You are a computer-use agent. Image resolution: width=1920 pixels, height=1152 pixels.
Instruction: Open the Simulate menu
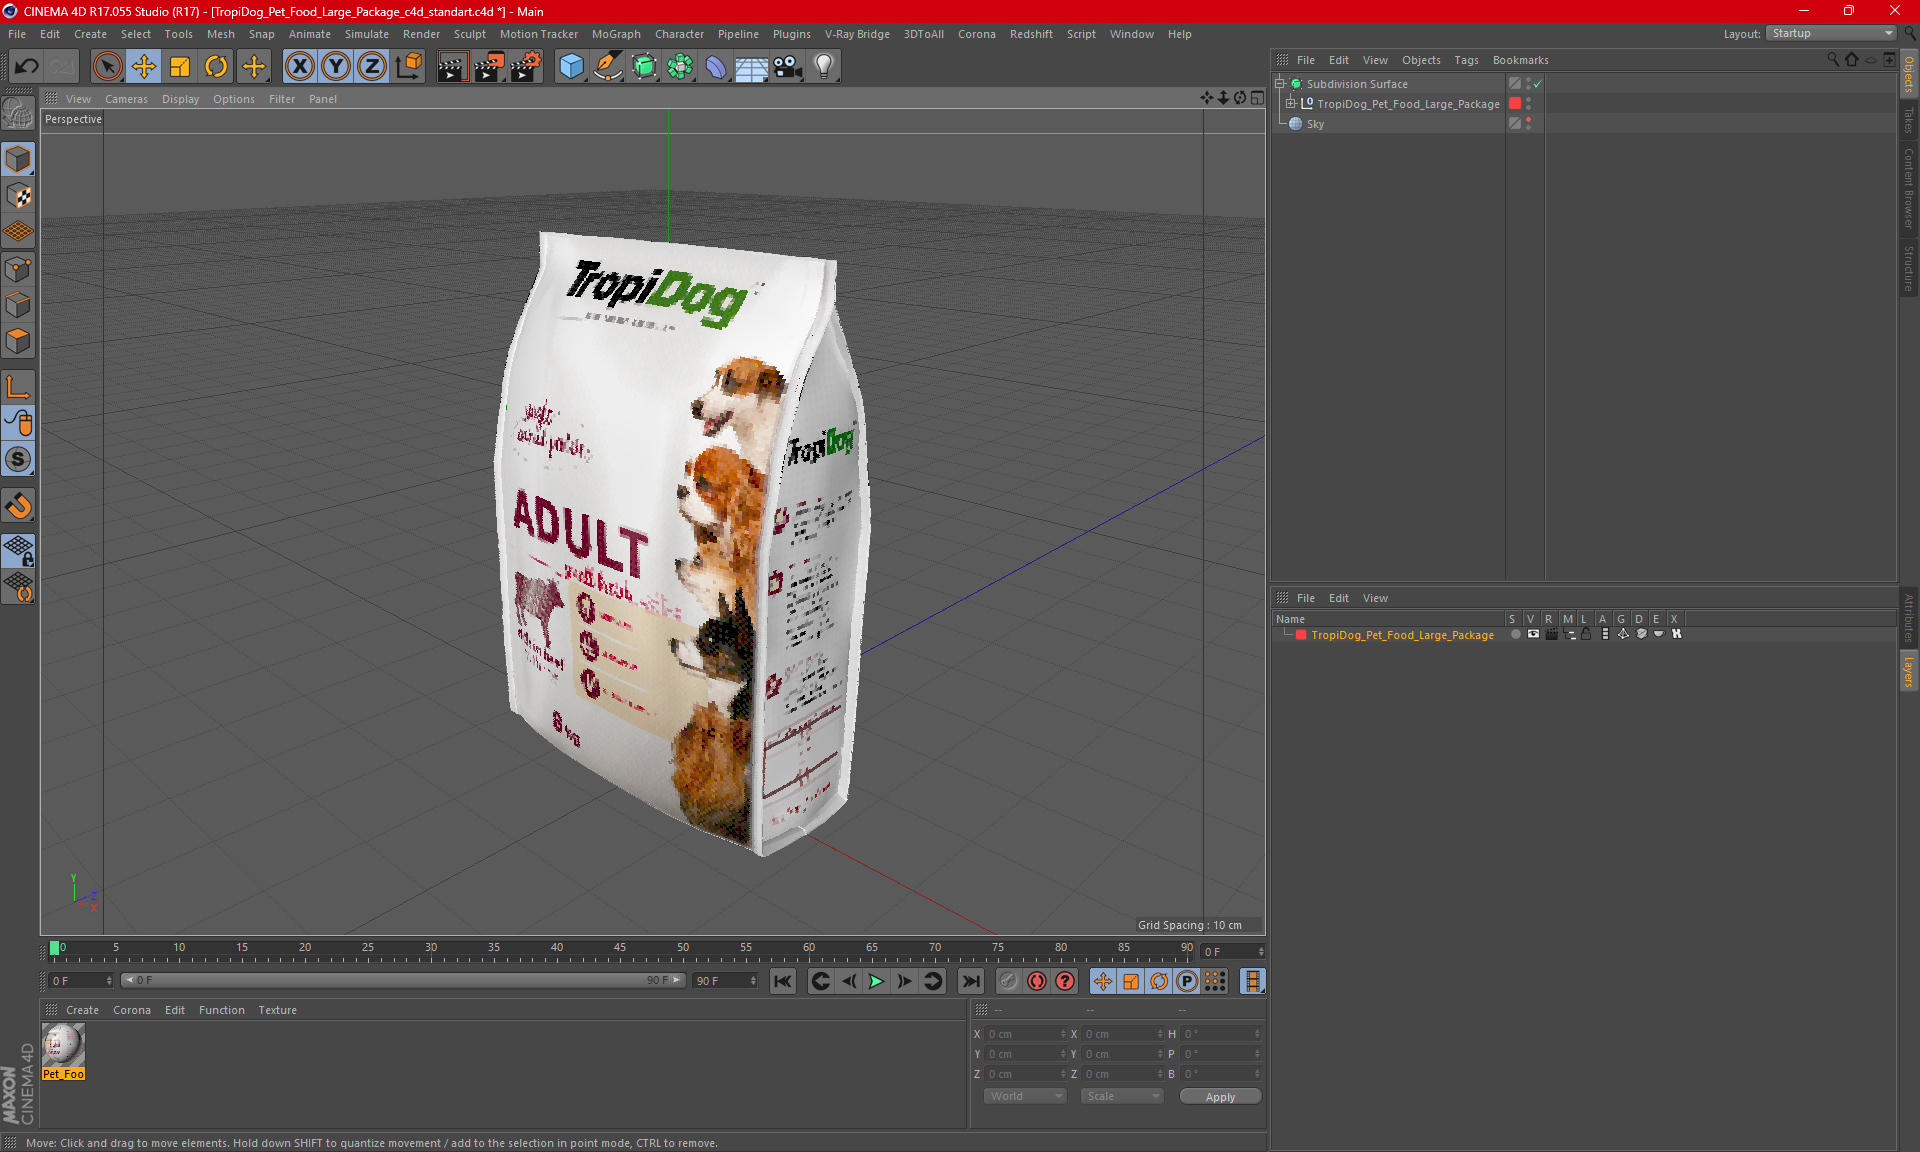point(367,34)
